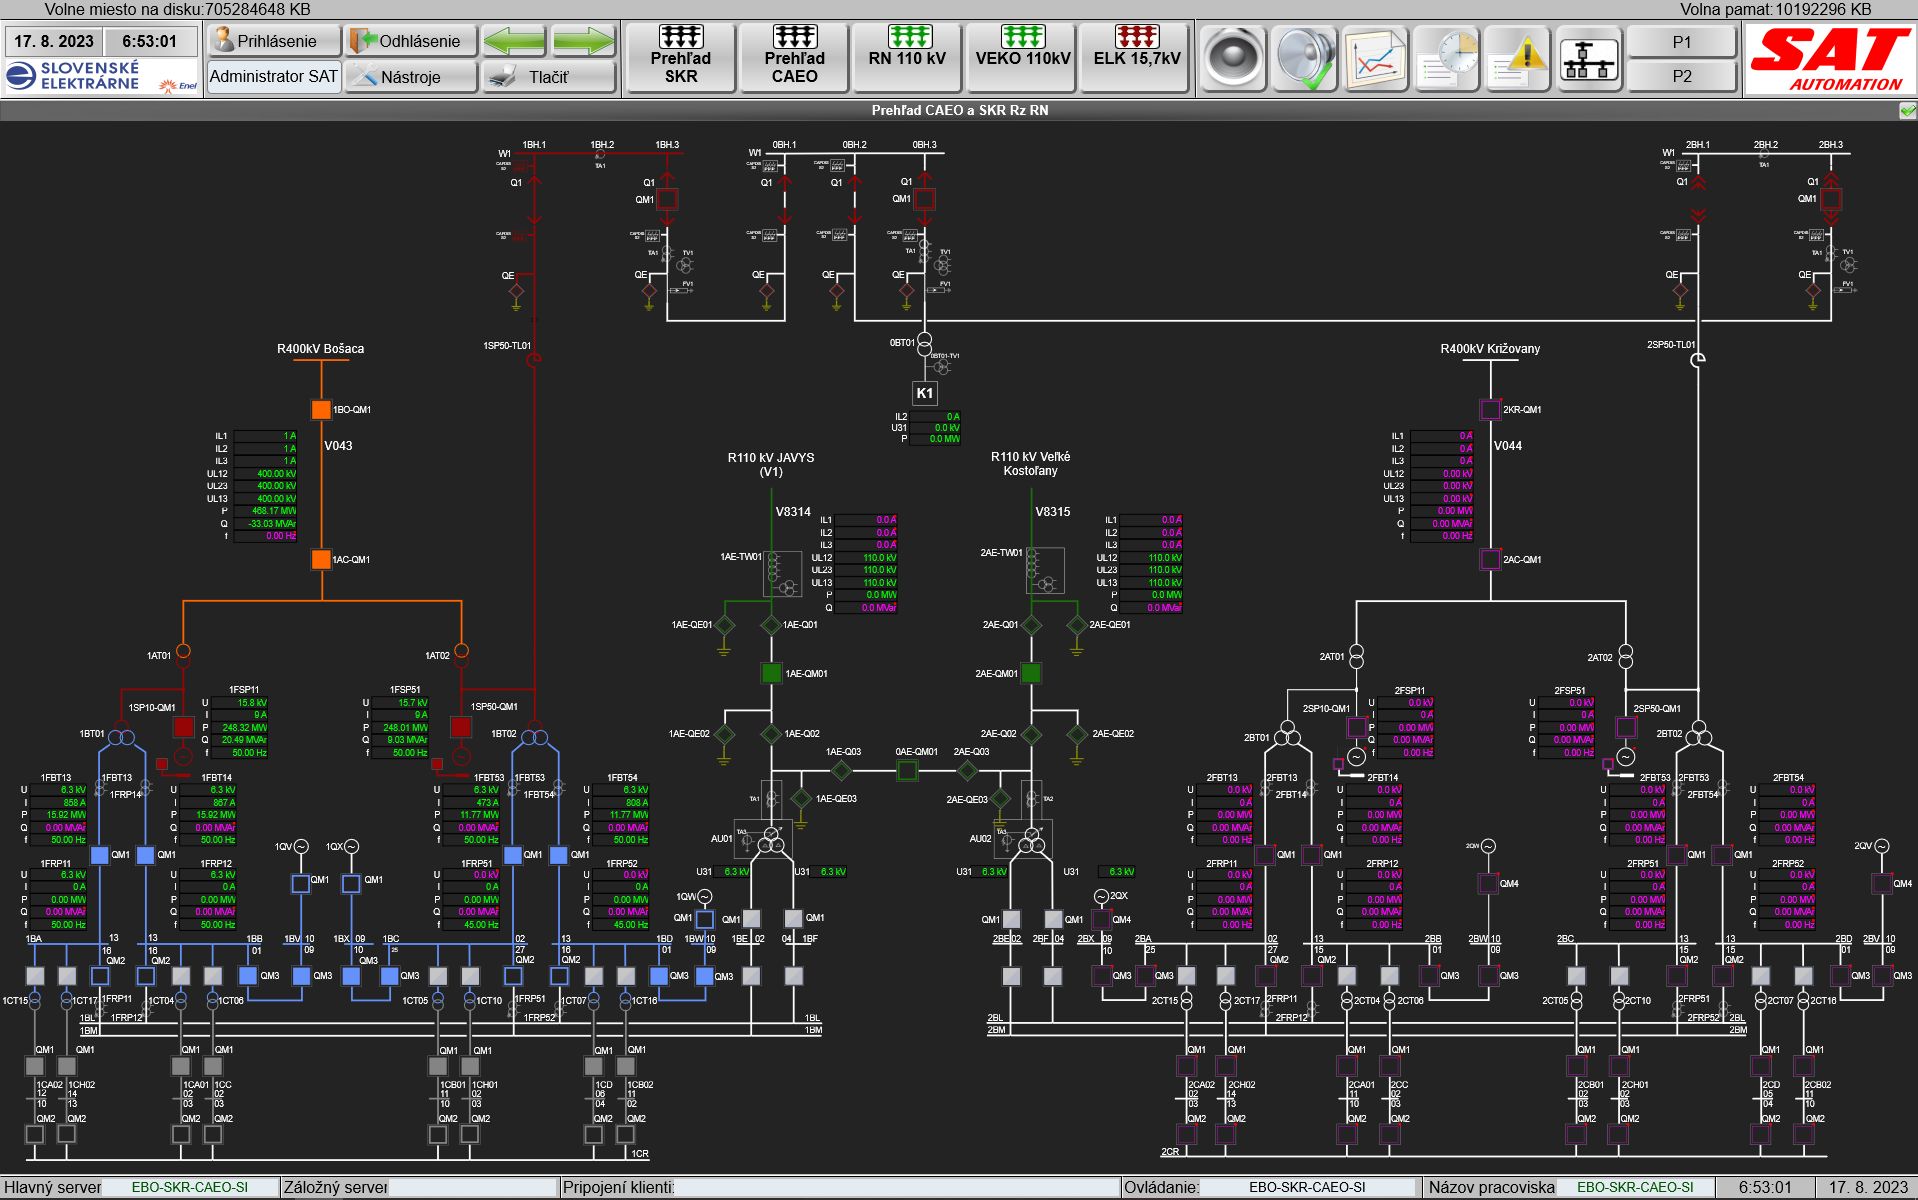Screen dimensions: 1918x1200
Task: Click the R400kV Bošaca label
Action: [x=320, y=349]
